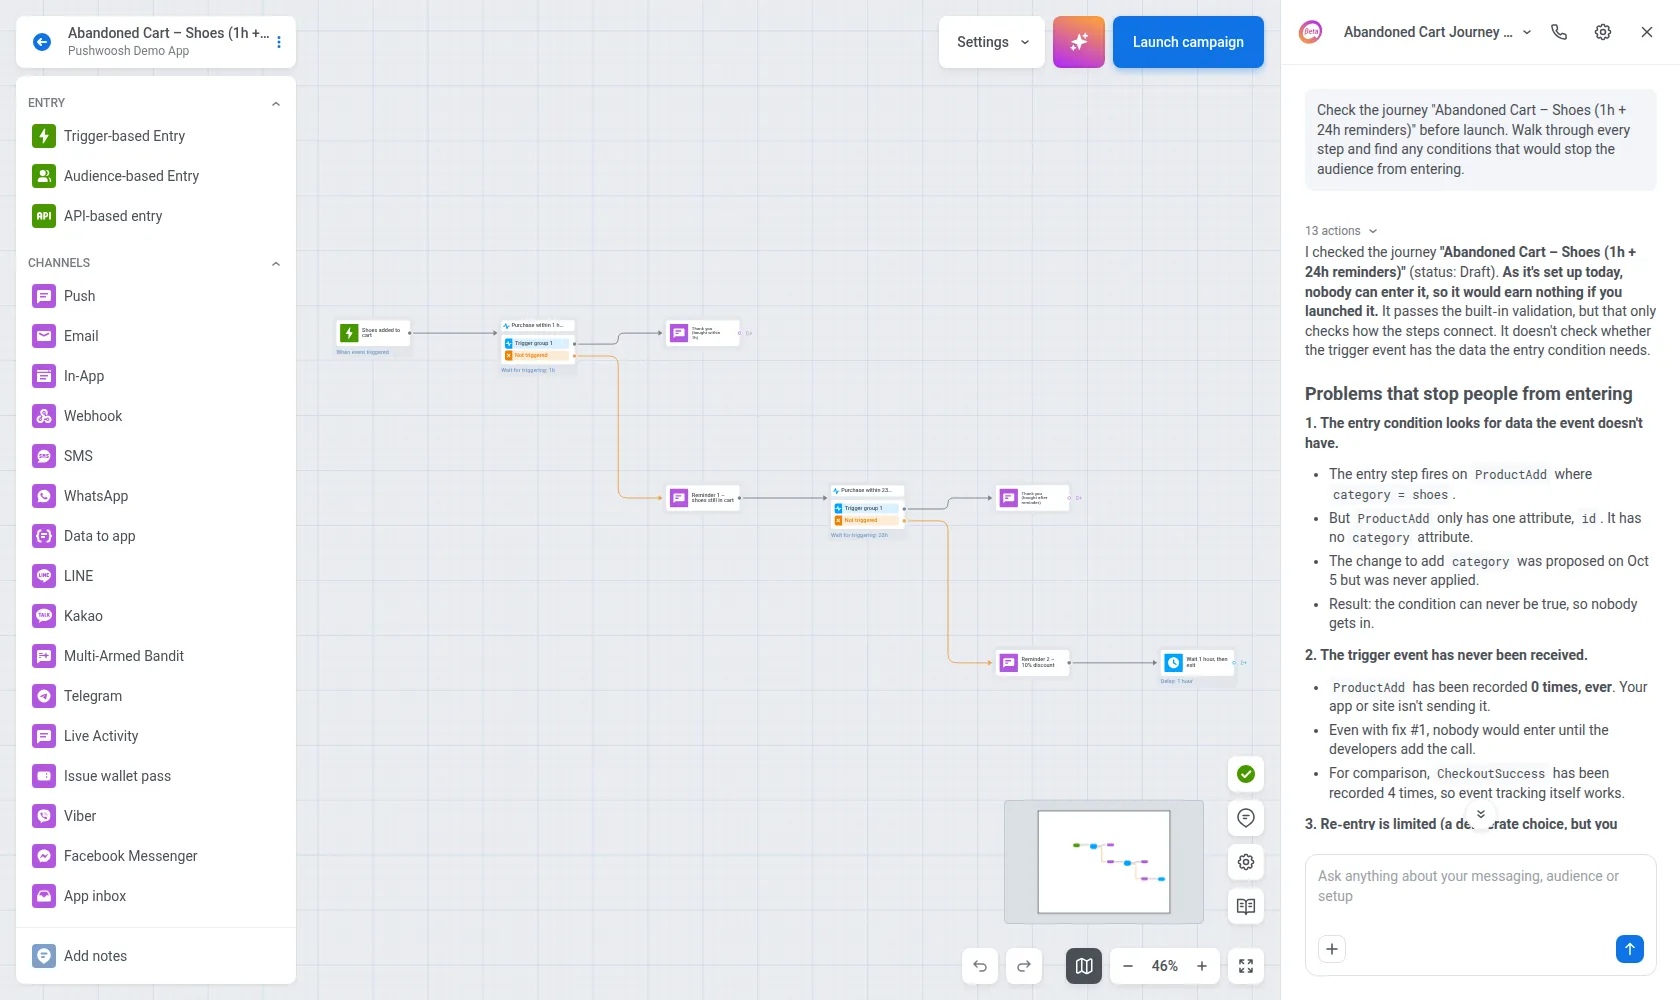1680x1000 pixels.
Task: Expand the 13 actions list
Action: [1341, 231]
